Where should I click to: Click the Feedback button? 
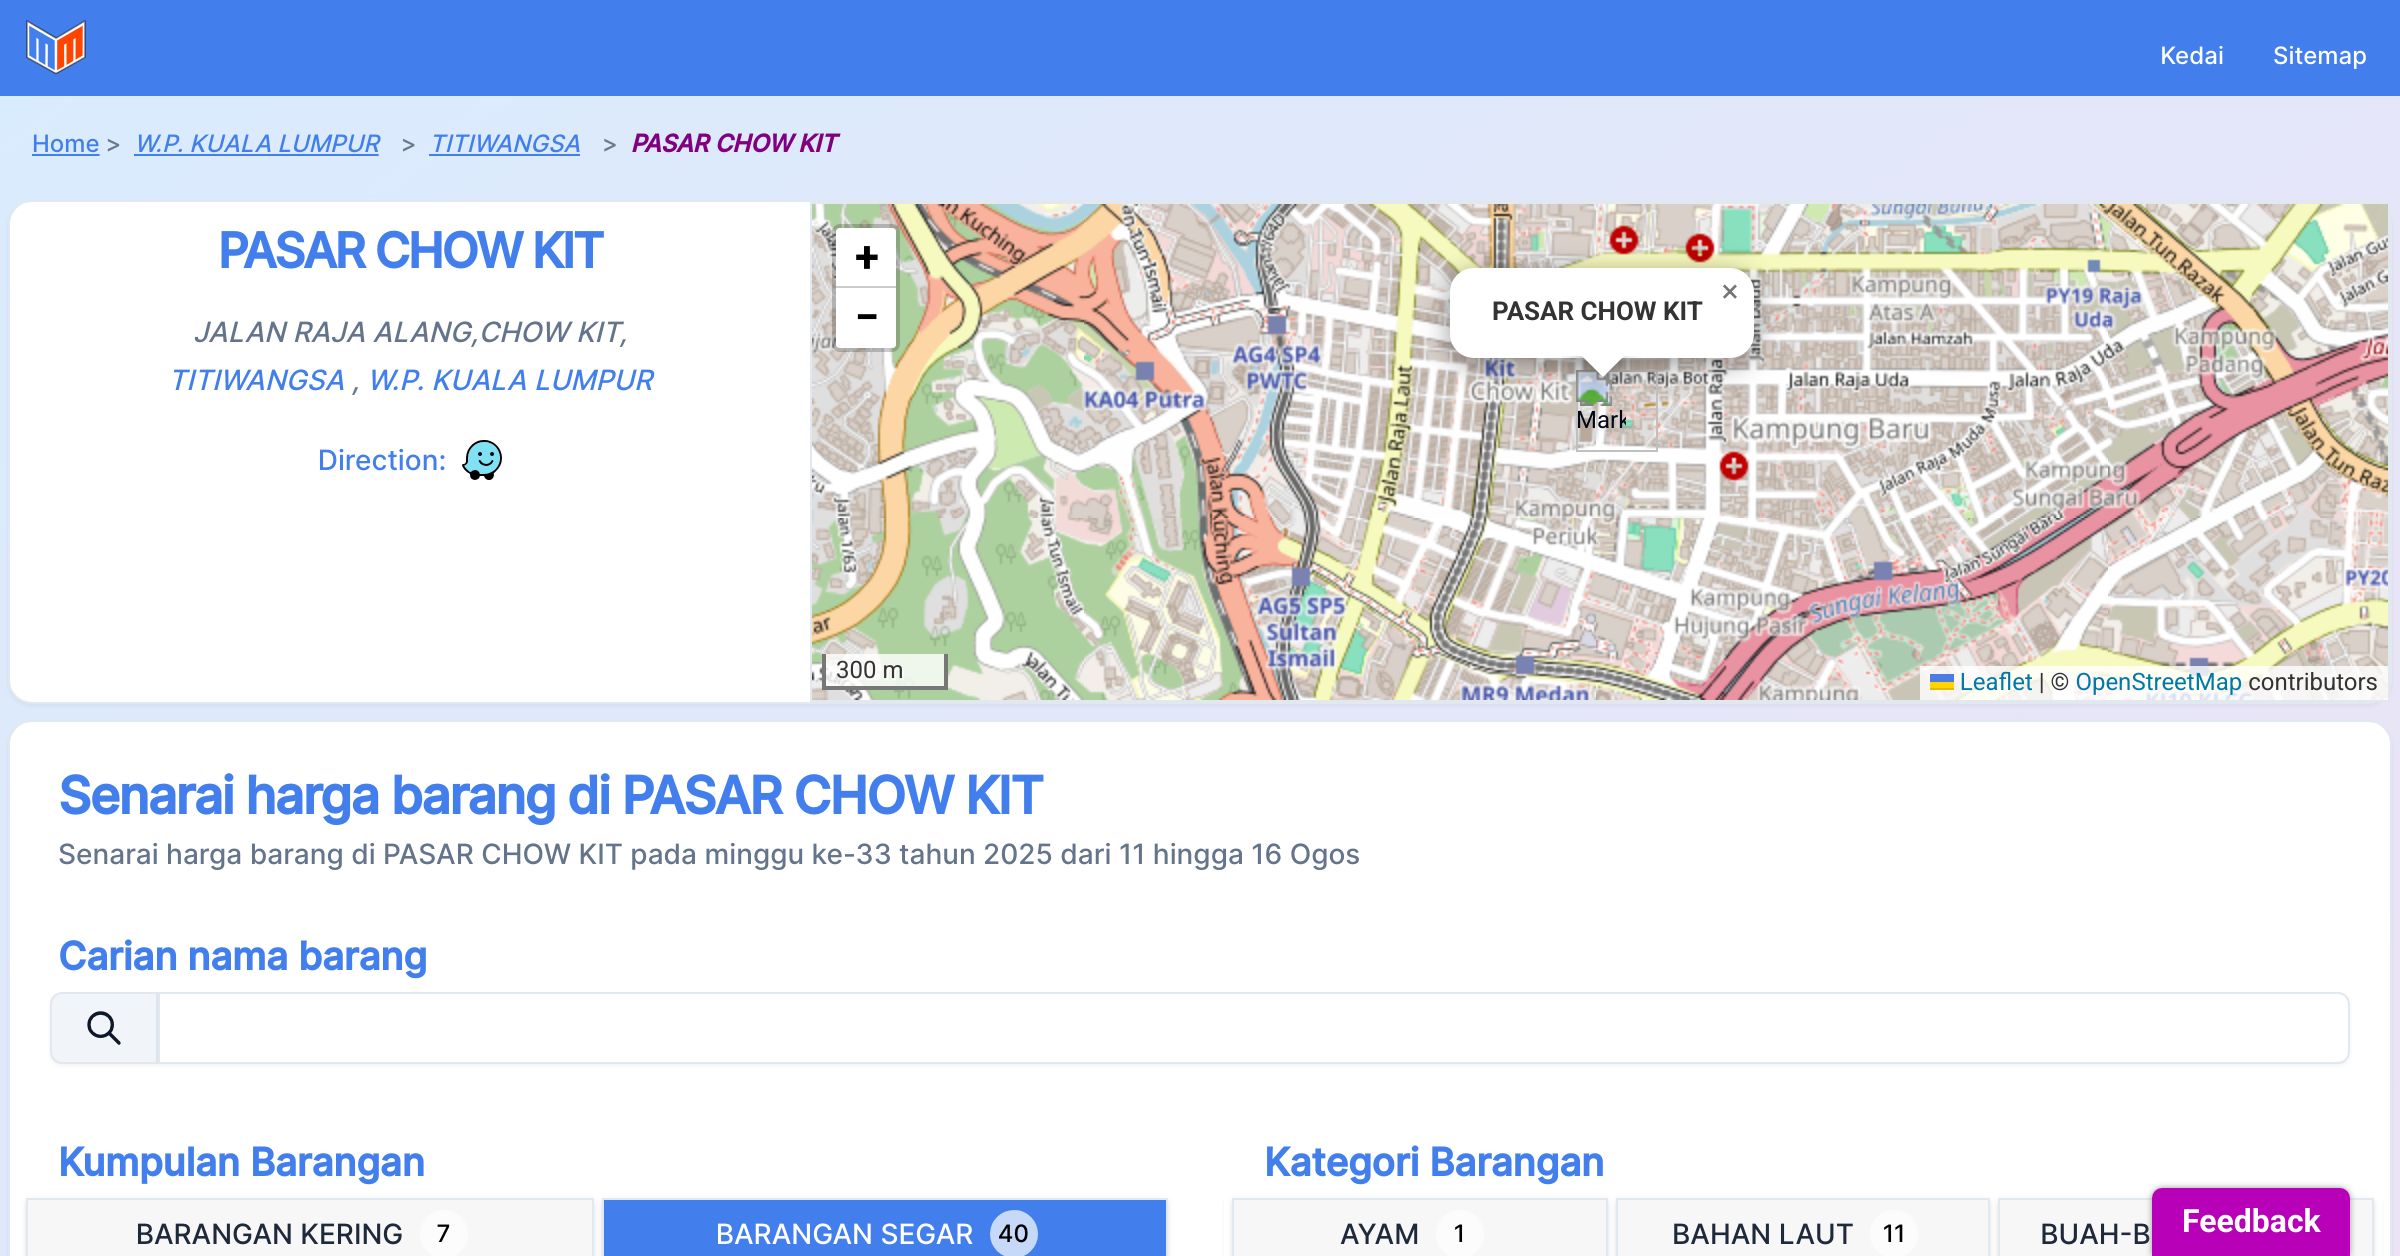(2250, 1220)
